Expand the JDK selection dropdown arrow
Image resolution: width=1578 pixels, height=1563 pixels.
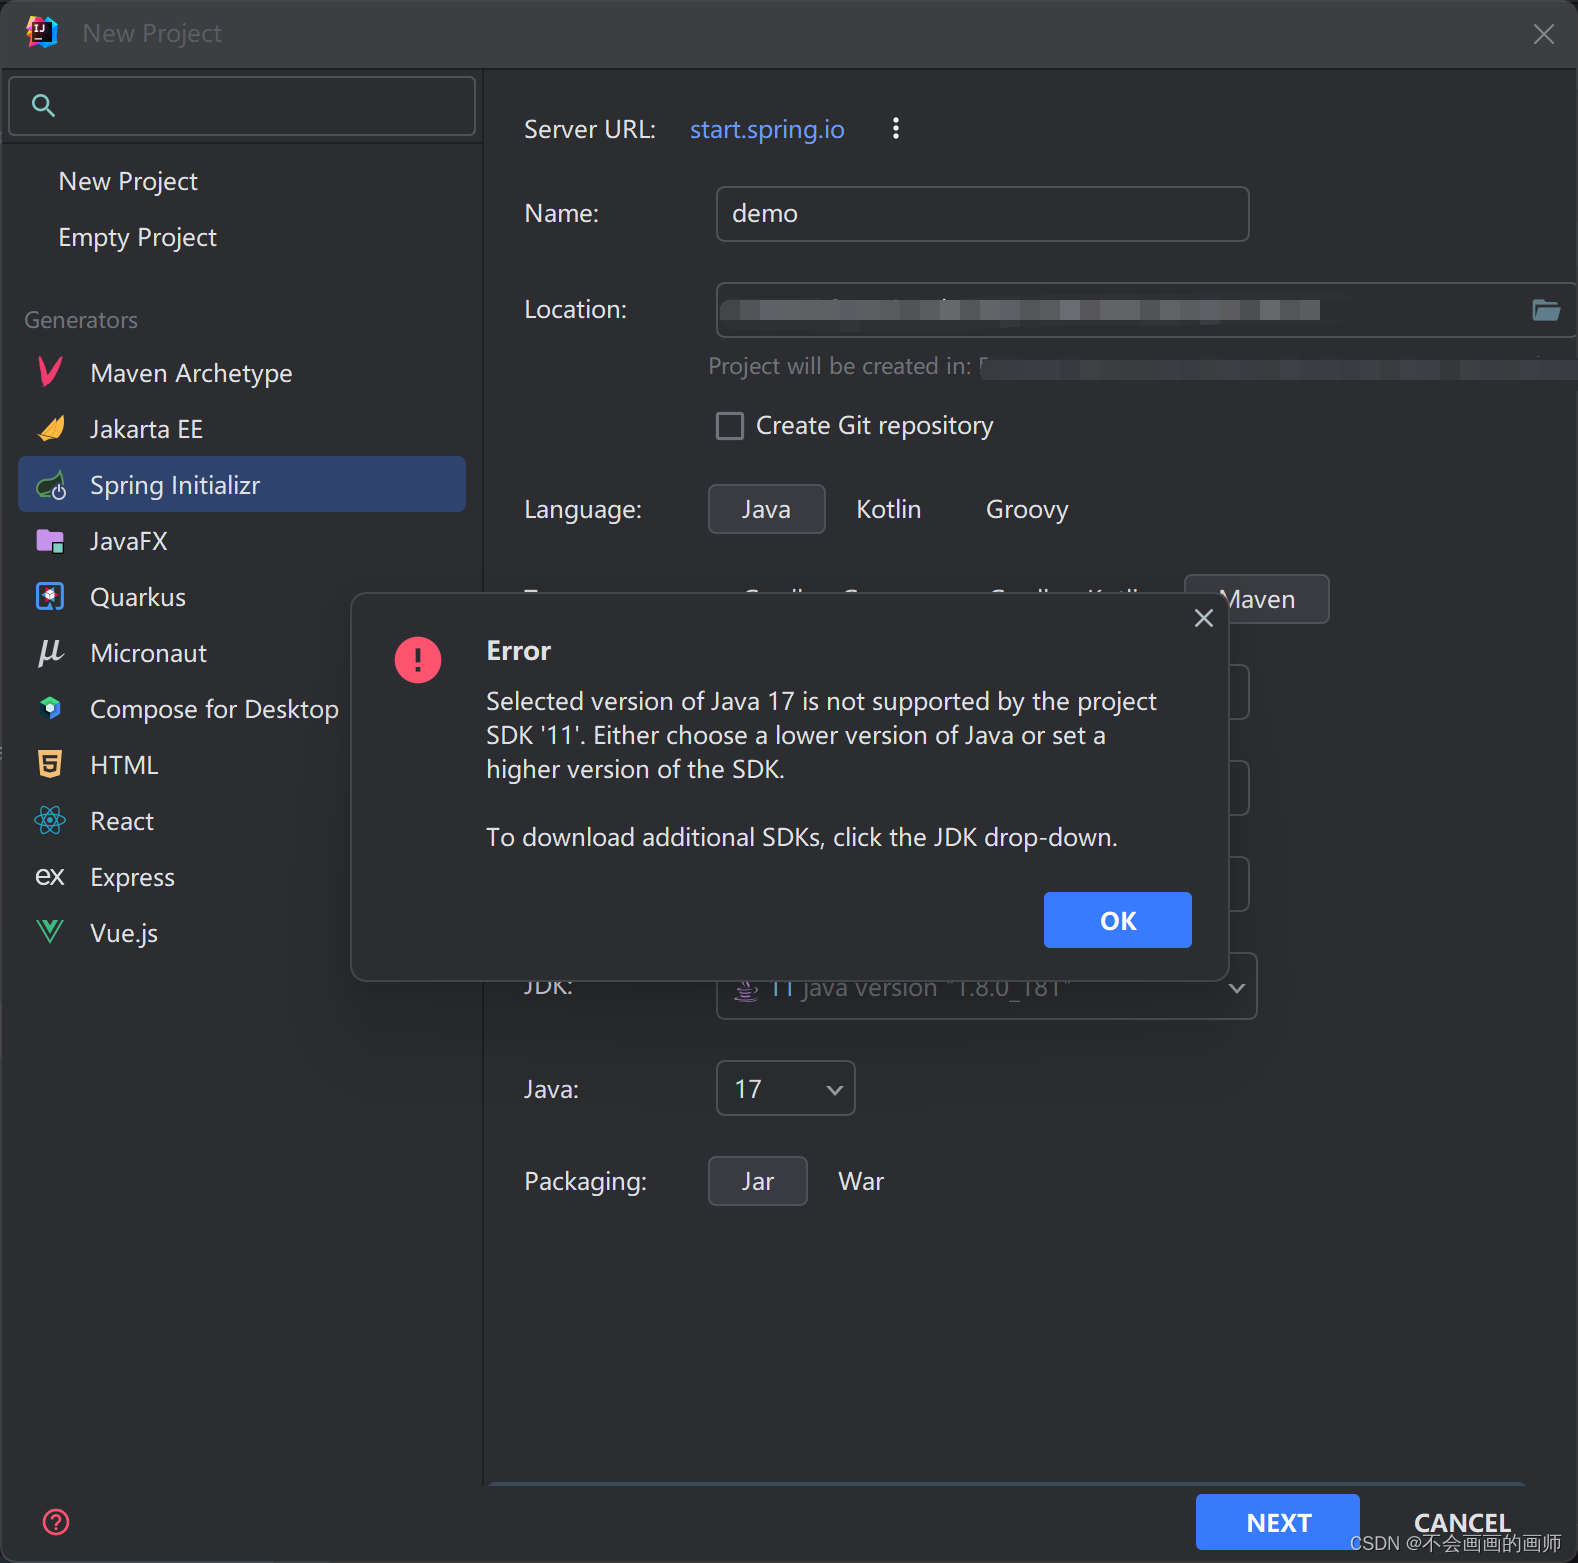1237,988
